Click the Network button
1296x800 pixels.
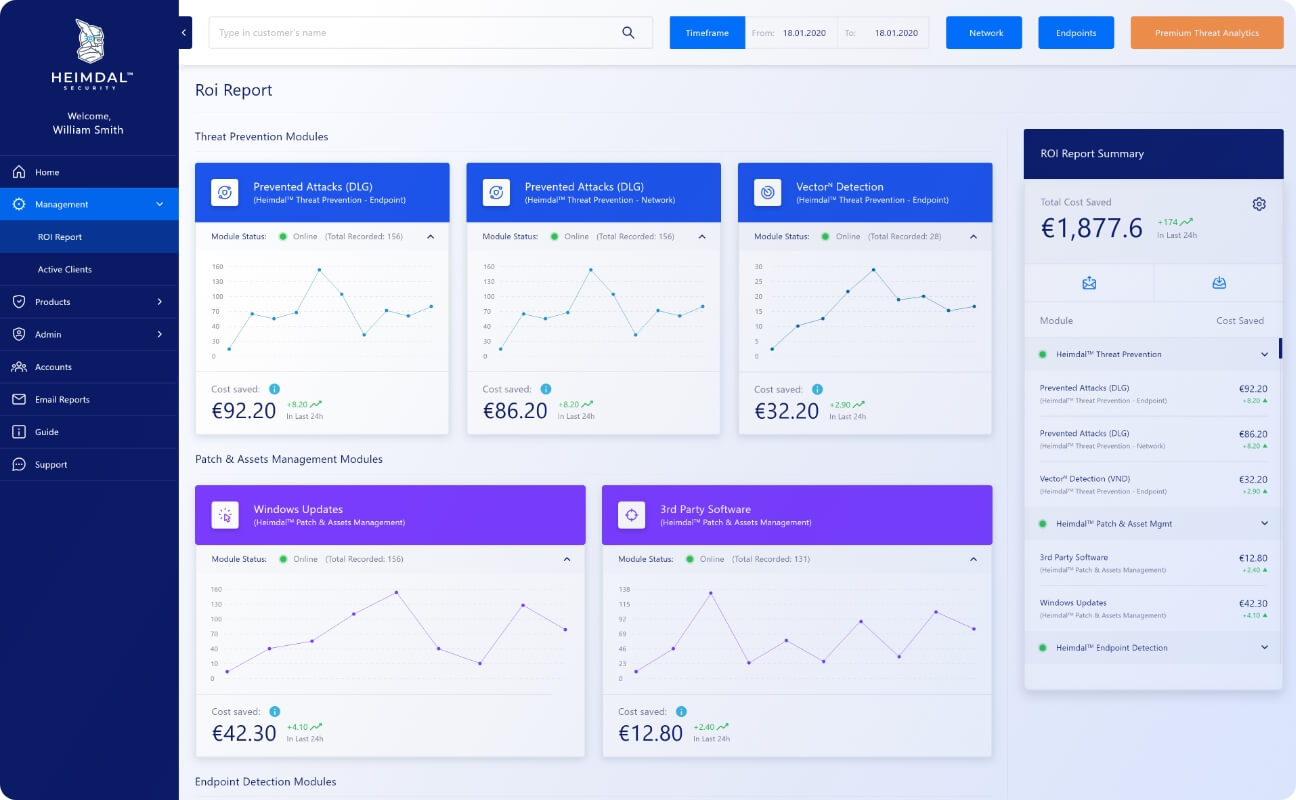point(986,33)
